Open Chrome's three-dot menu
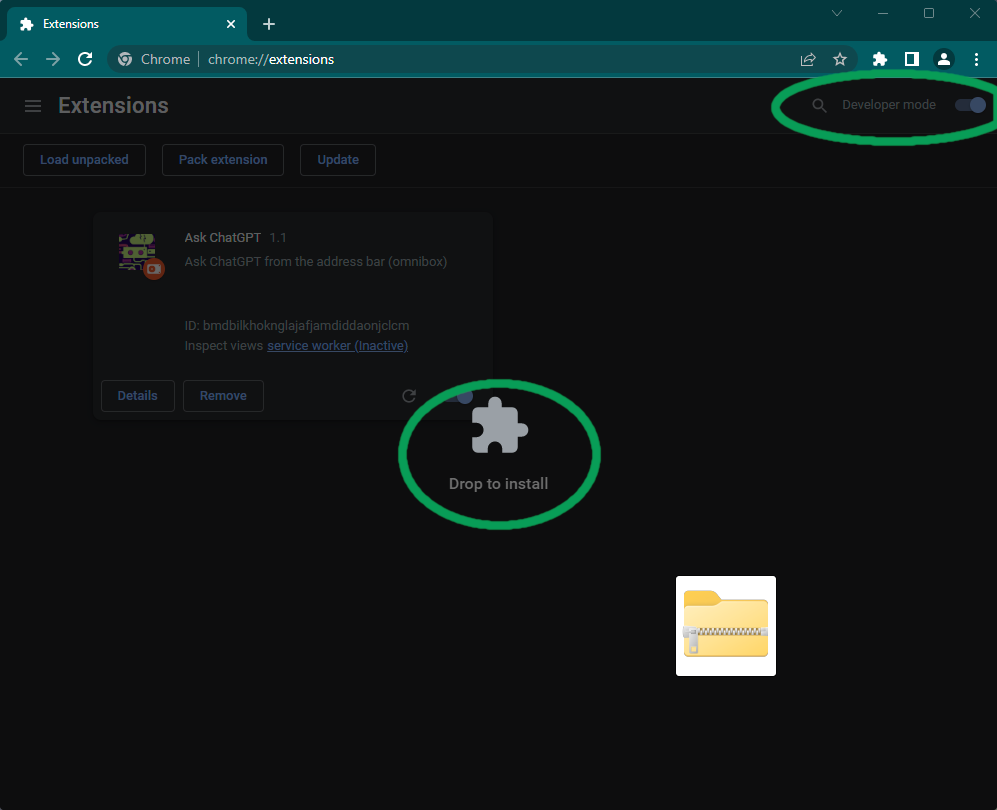Viewport: 997px width, 810px height. tap(977, 59)
